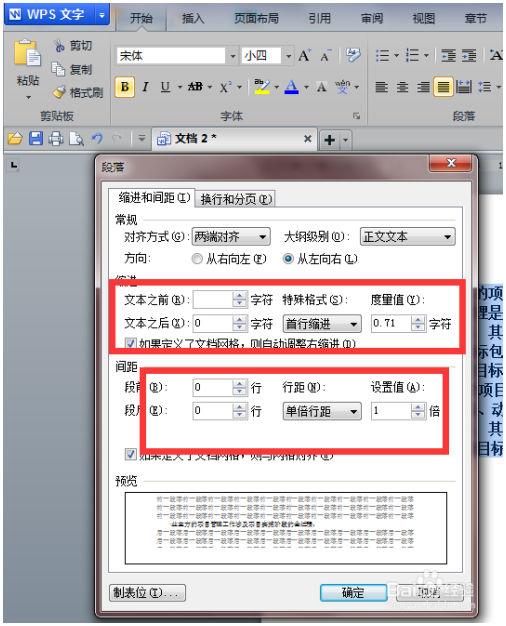506x626 pixels.
Task: Apply Italic formatting to text
Action: point(145,87)
